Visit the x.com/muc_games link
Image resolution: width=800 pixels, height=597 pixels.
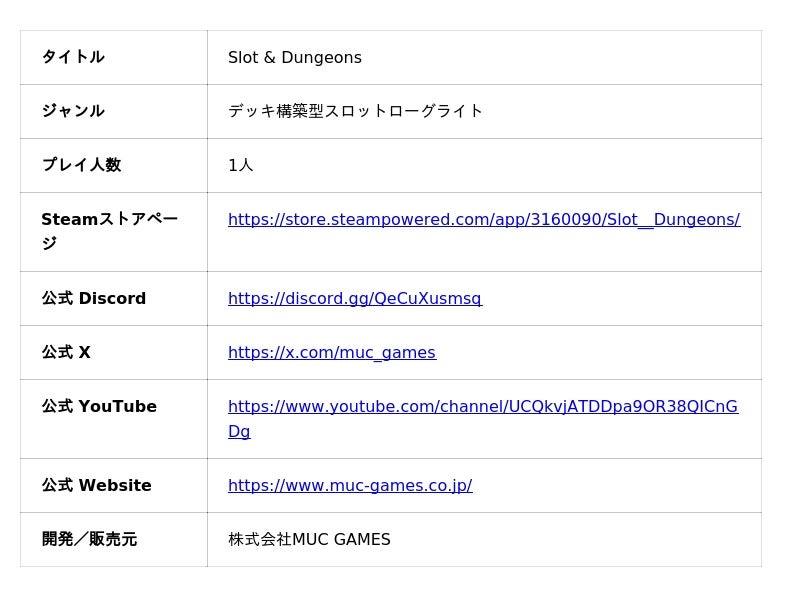click(x=331, y=353)
